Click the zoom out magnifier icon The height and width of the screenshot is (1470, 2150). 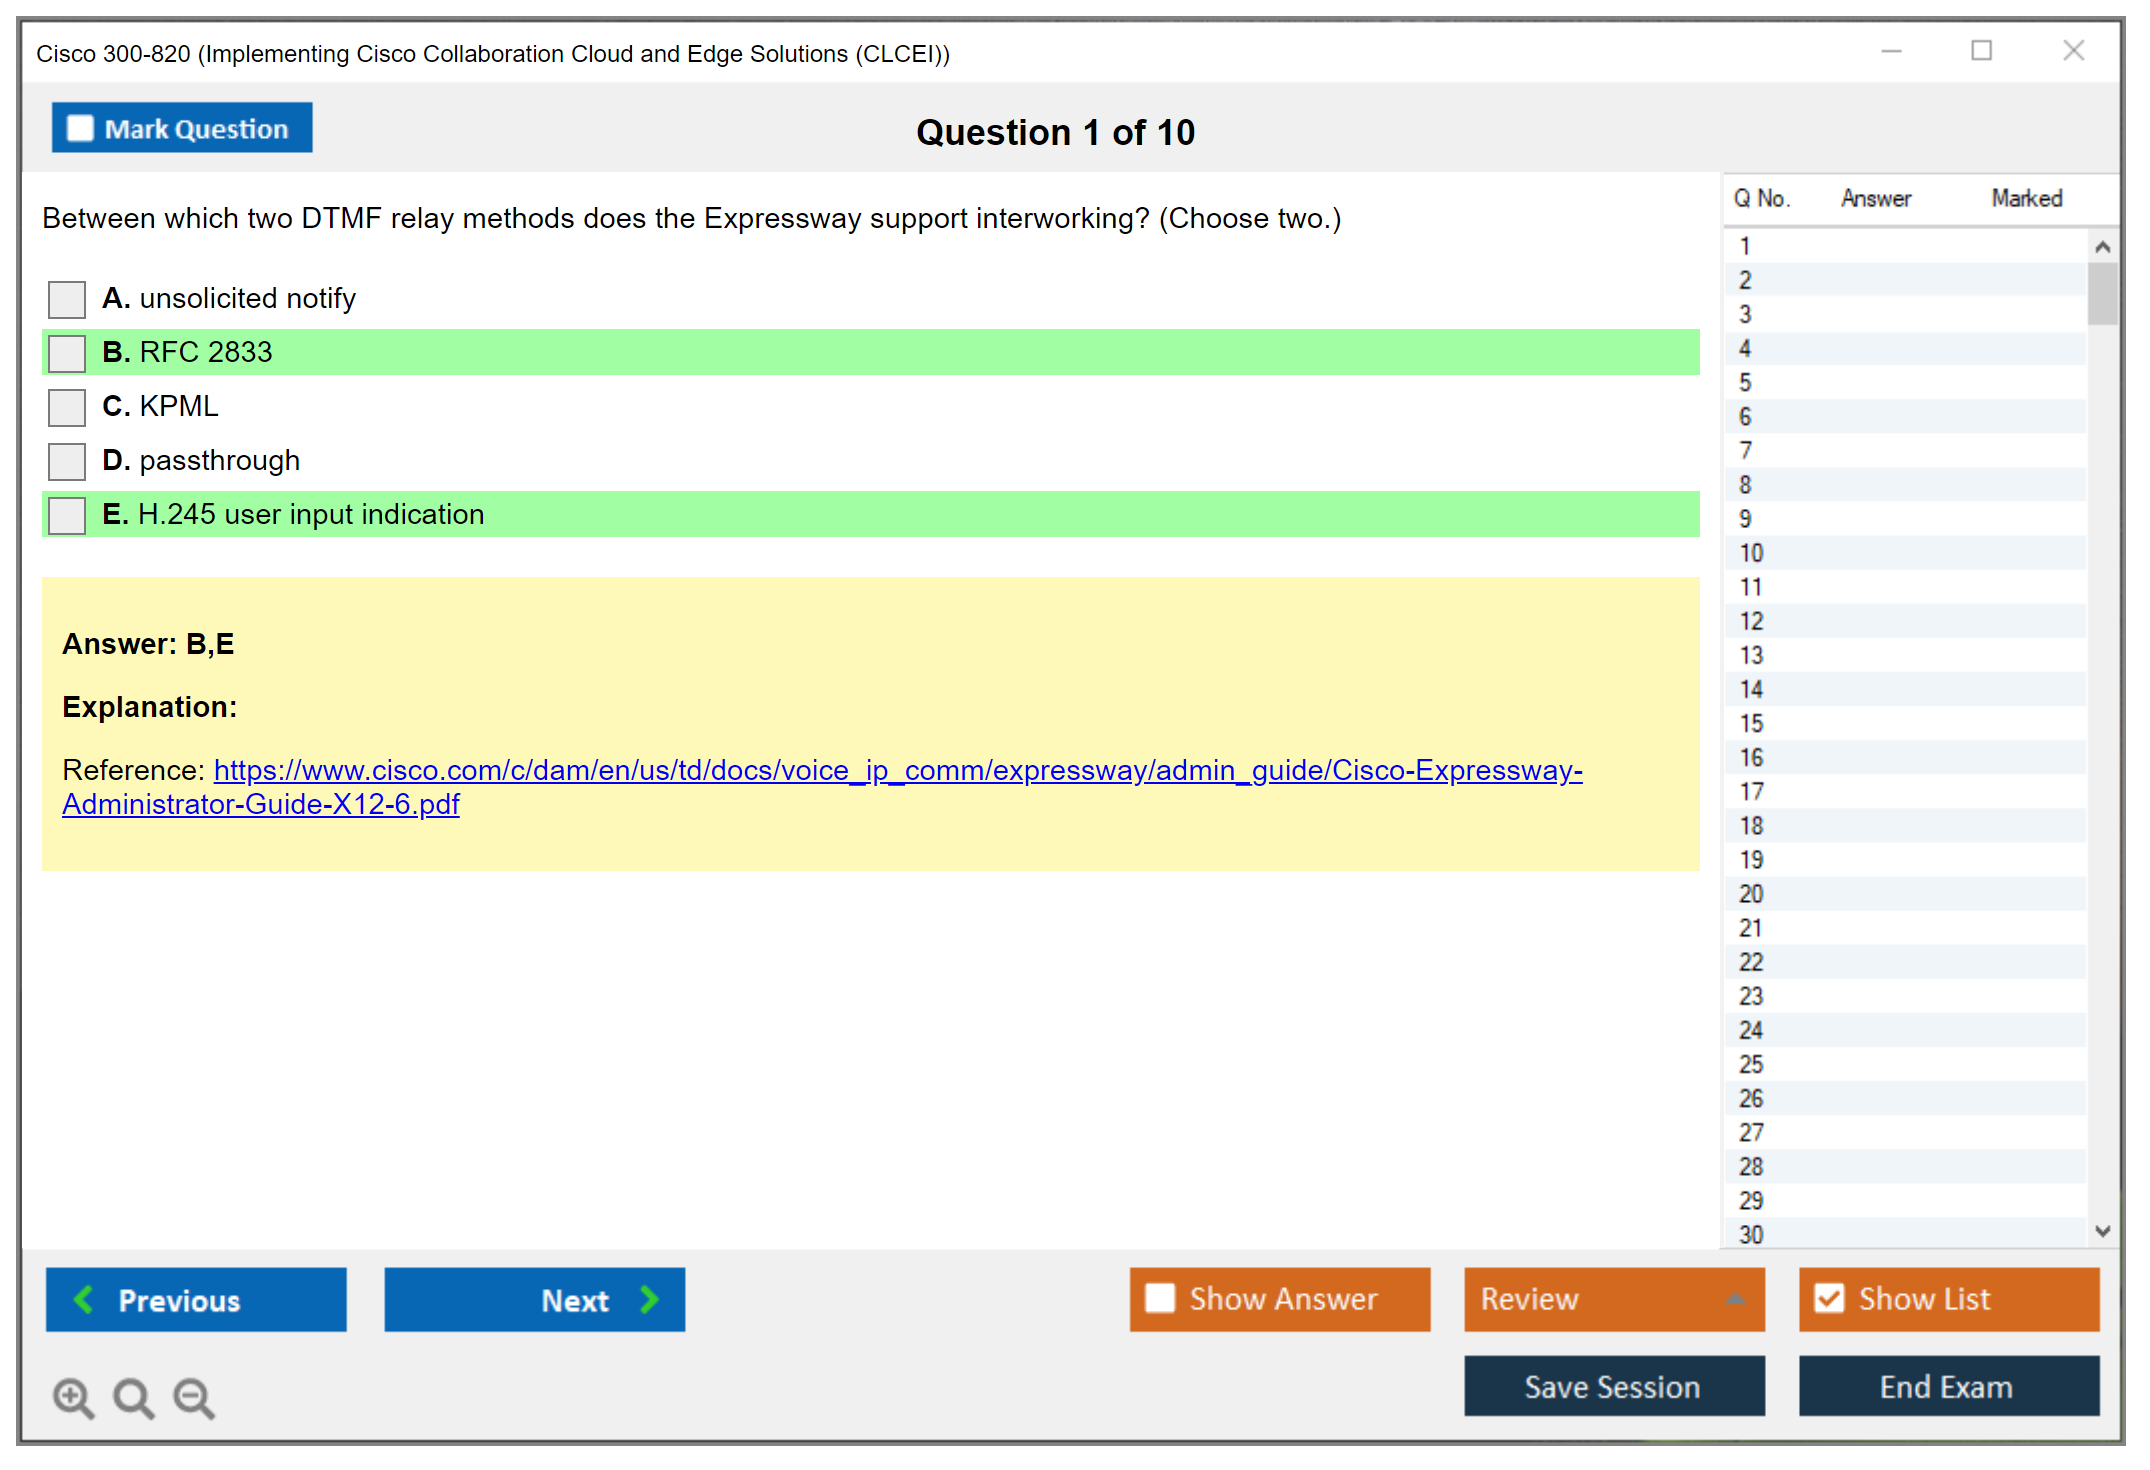(193, 1397)
